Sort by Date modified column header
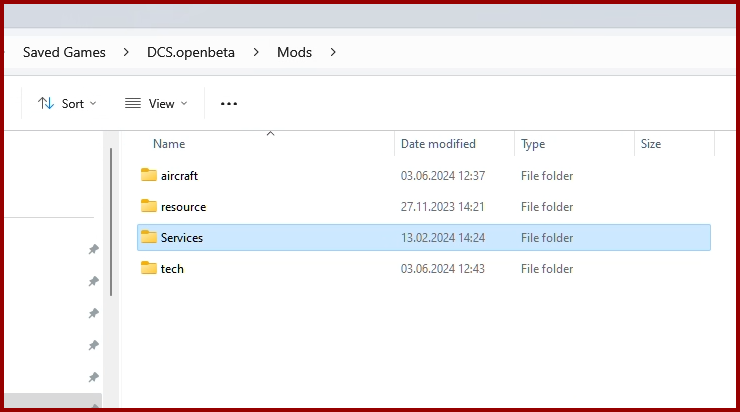This screenshot has height=412, width=740. pos(438,144)
